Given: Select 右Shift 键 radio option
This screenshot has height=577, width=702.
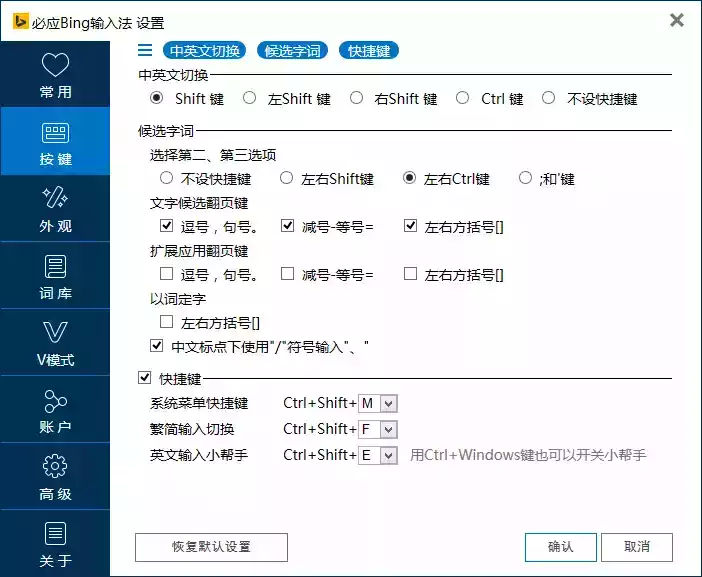Looking at the screenshot, I should pyautogui.click(x=356, y=98).
